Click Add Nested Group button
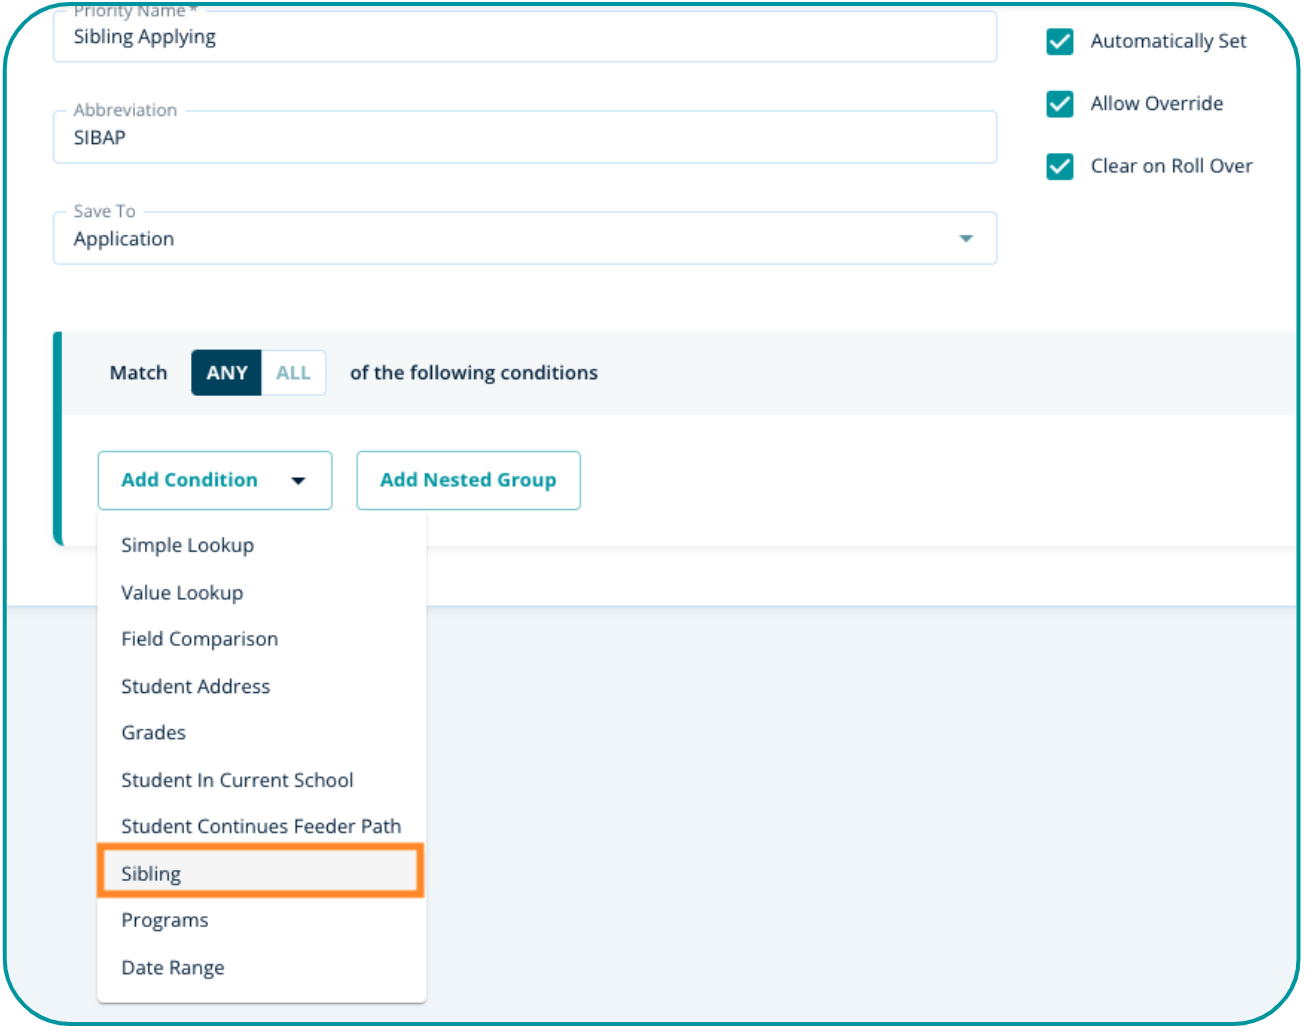 pos(468,481)
